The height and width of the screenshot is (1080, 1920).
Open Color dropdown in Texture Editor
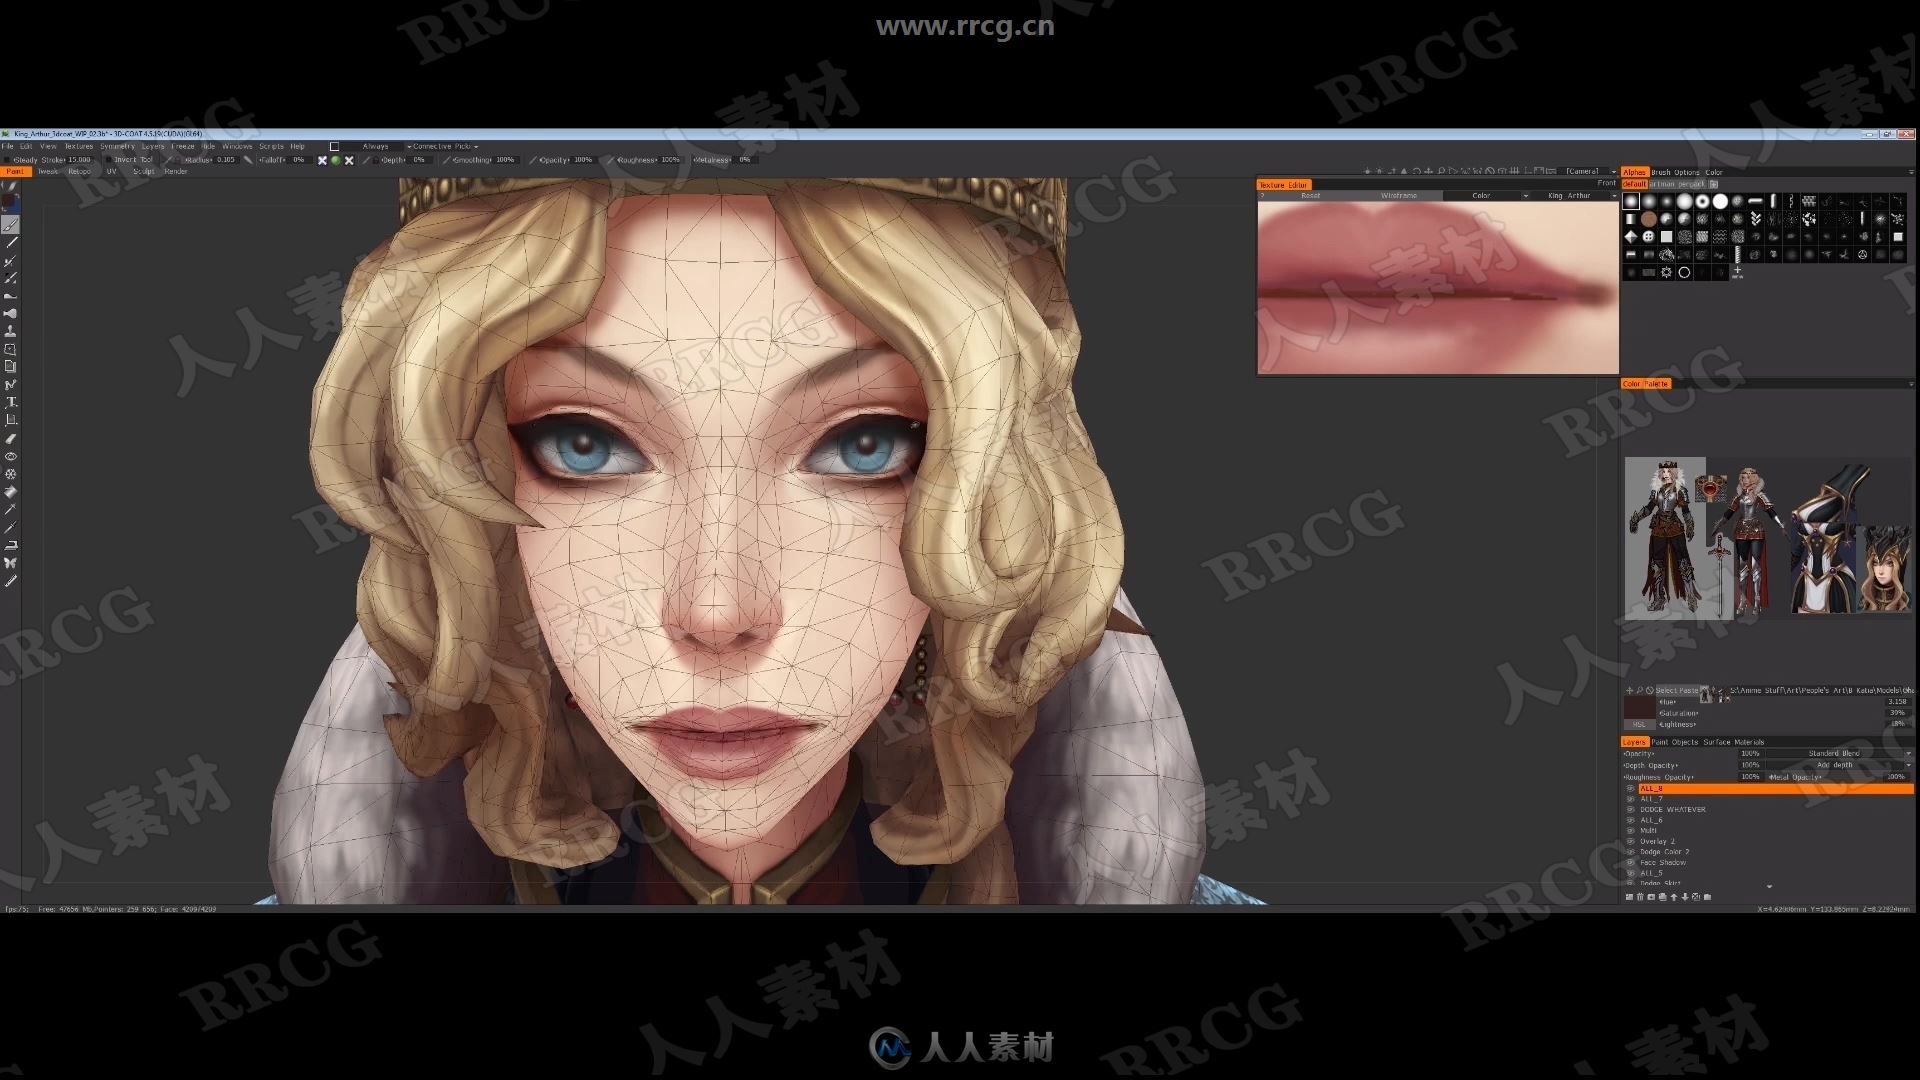pos(1487,195)
